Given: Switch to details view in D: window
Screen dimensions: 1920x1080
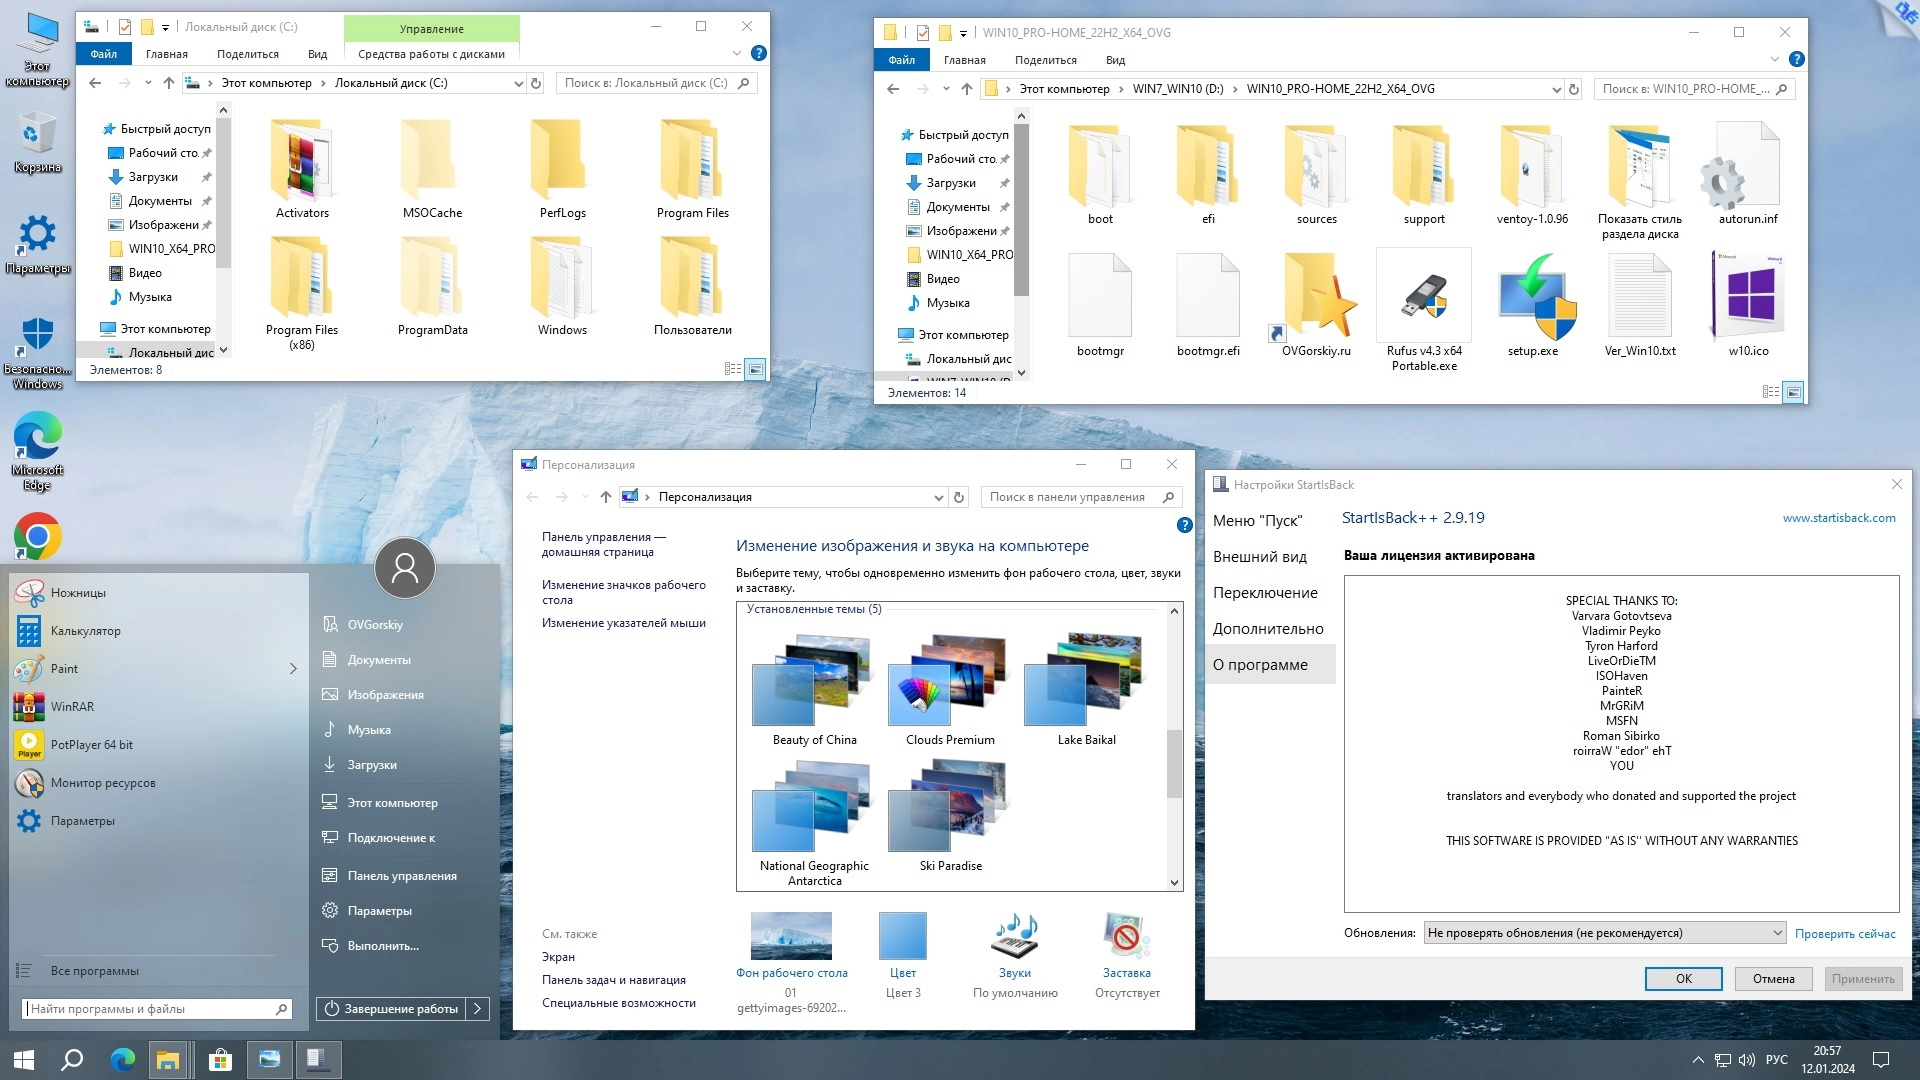Looking at the screenshot, I should tap(1771, 393).
